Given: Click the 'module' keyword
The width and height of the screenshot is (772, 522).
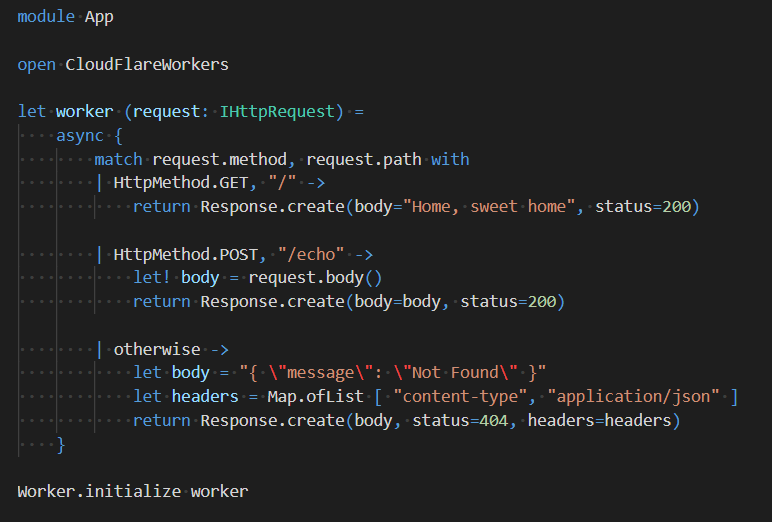Looking at the screenshot, I should 46,16.
